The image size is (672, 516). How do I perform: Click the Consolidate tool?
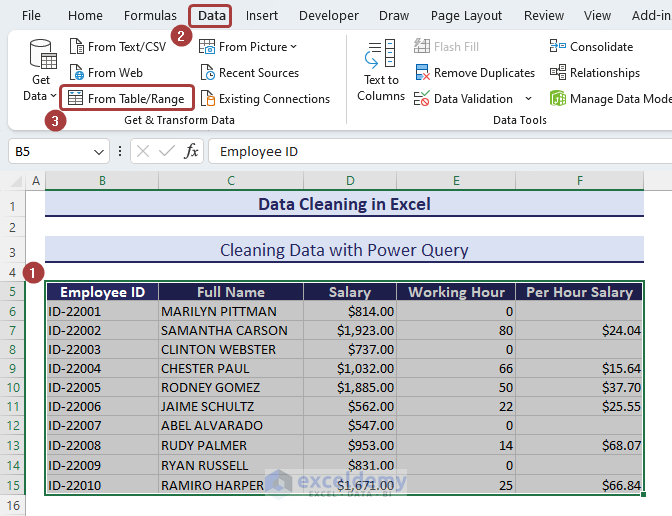[591, 46]
